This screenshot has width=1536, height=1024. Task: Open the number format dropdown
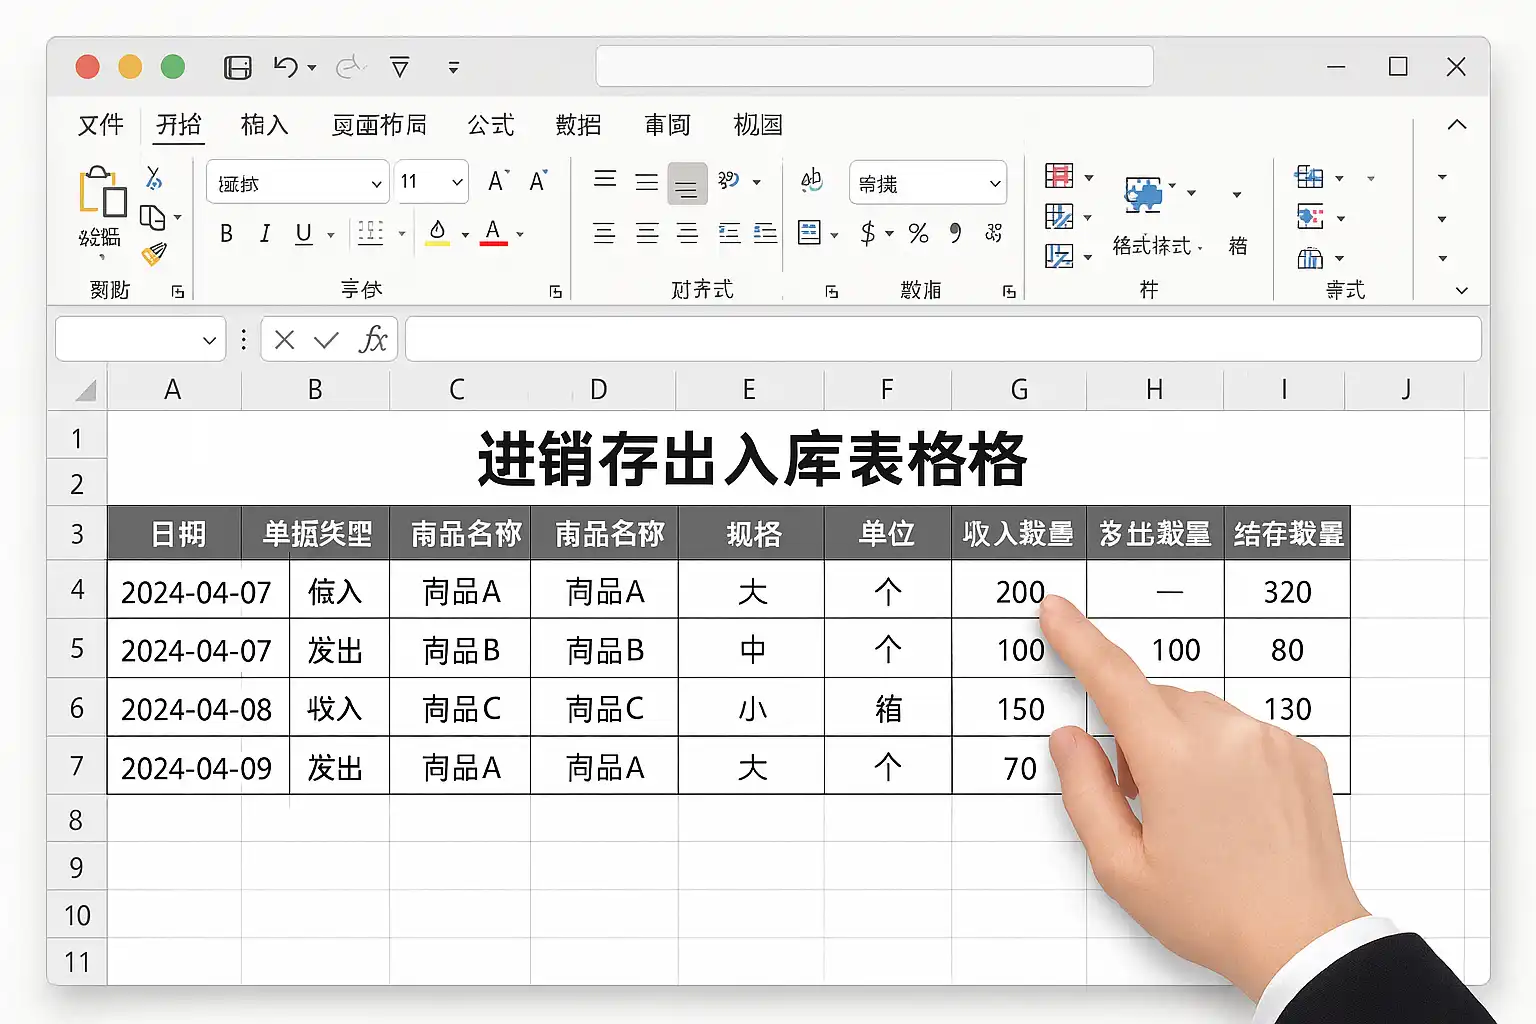point(995,183)
